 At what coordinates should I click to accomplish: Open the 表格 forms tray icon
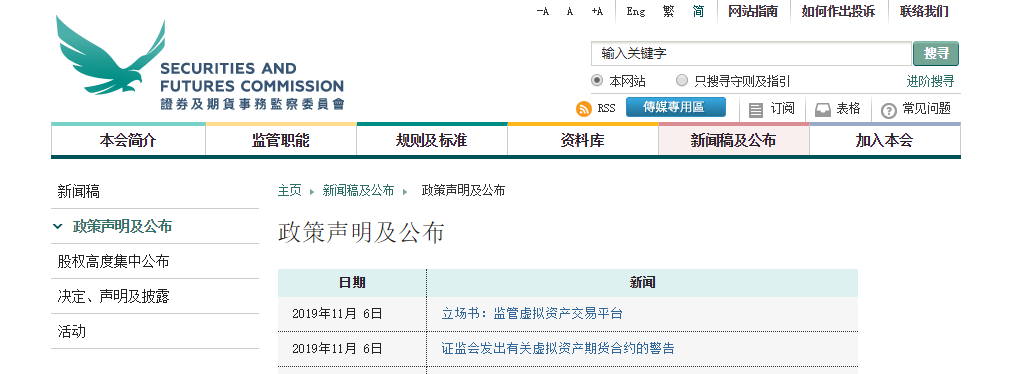(822, 110)
